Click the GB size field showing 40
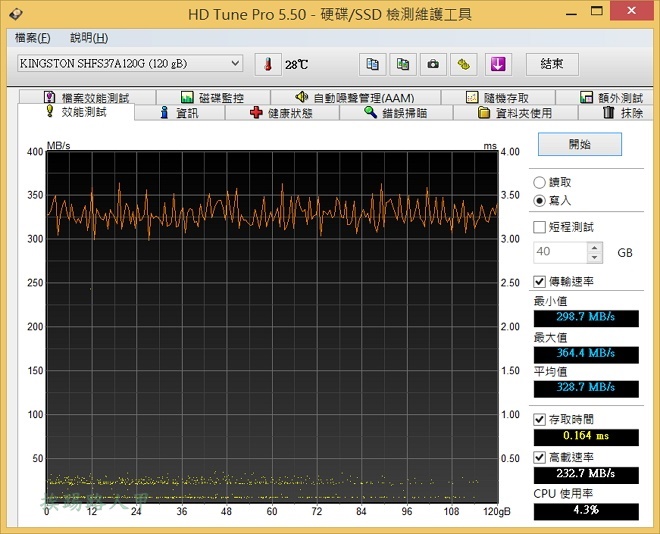The width and height of the screenshot is (660, 534). coord(560,252)
